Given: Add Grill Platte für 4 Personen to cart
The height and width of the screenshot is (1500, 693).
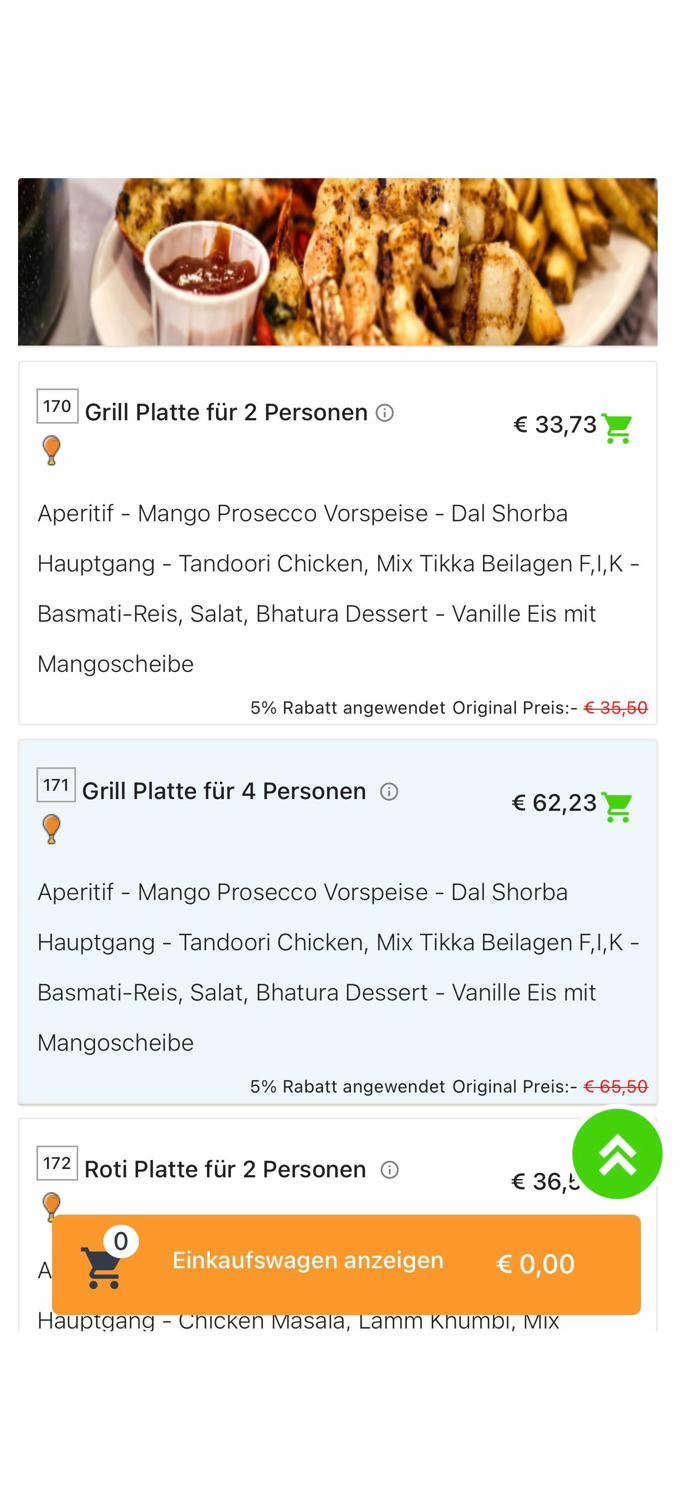Looking at the screenshot, I should (617, 807).
